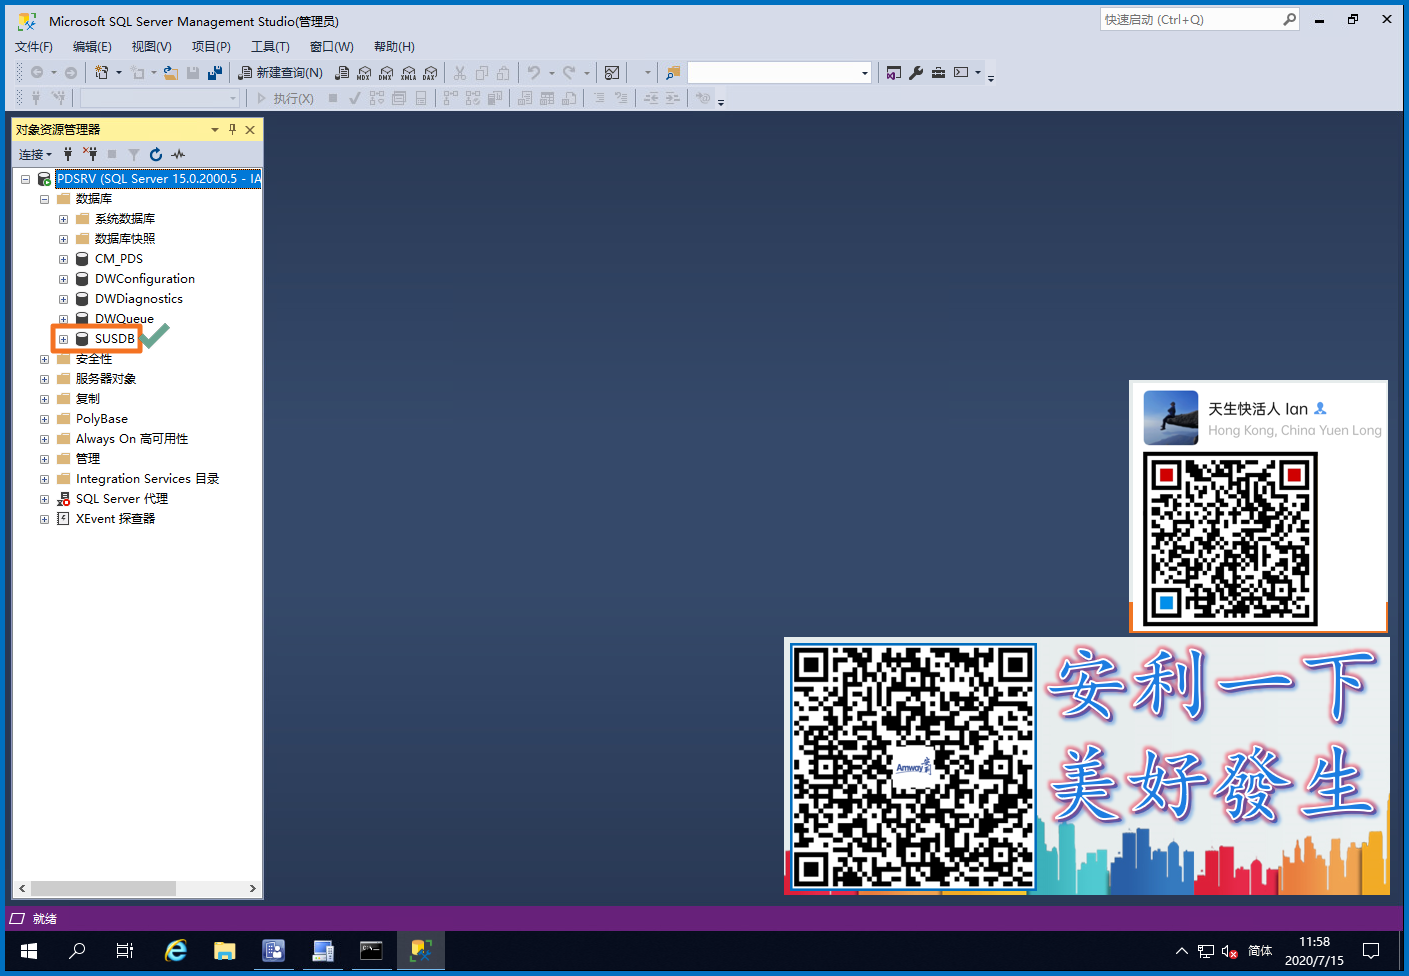The width and height of the screenshot is (1409, 976).
Task: Click the 新建查询 (New Query) button
Action: [x=280, y=72]
